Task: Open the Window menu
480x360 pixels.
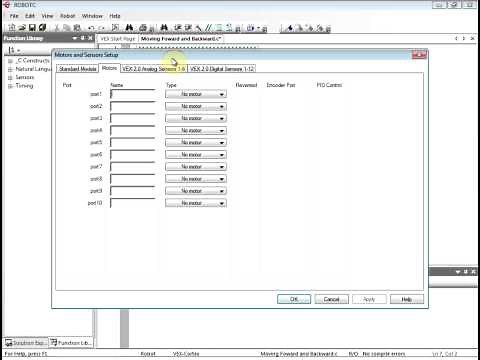Action: (x=92, y=16)
